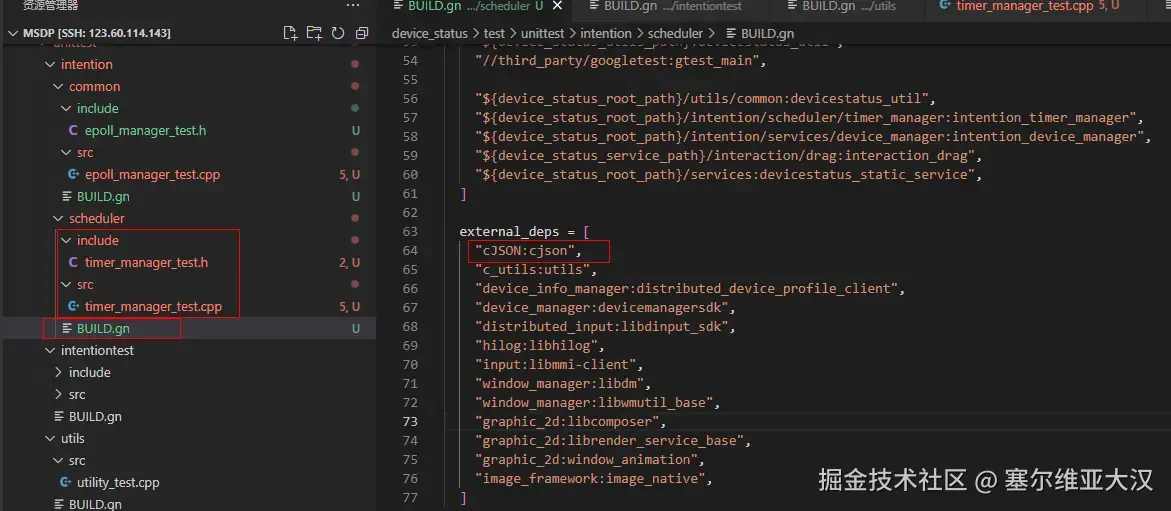Screen dimensions: 1171x511
Task: Click the devicestatus_static_service line
Action: (x=728, y=175)
